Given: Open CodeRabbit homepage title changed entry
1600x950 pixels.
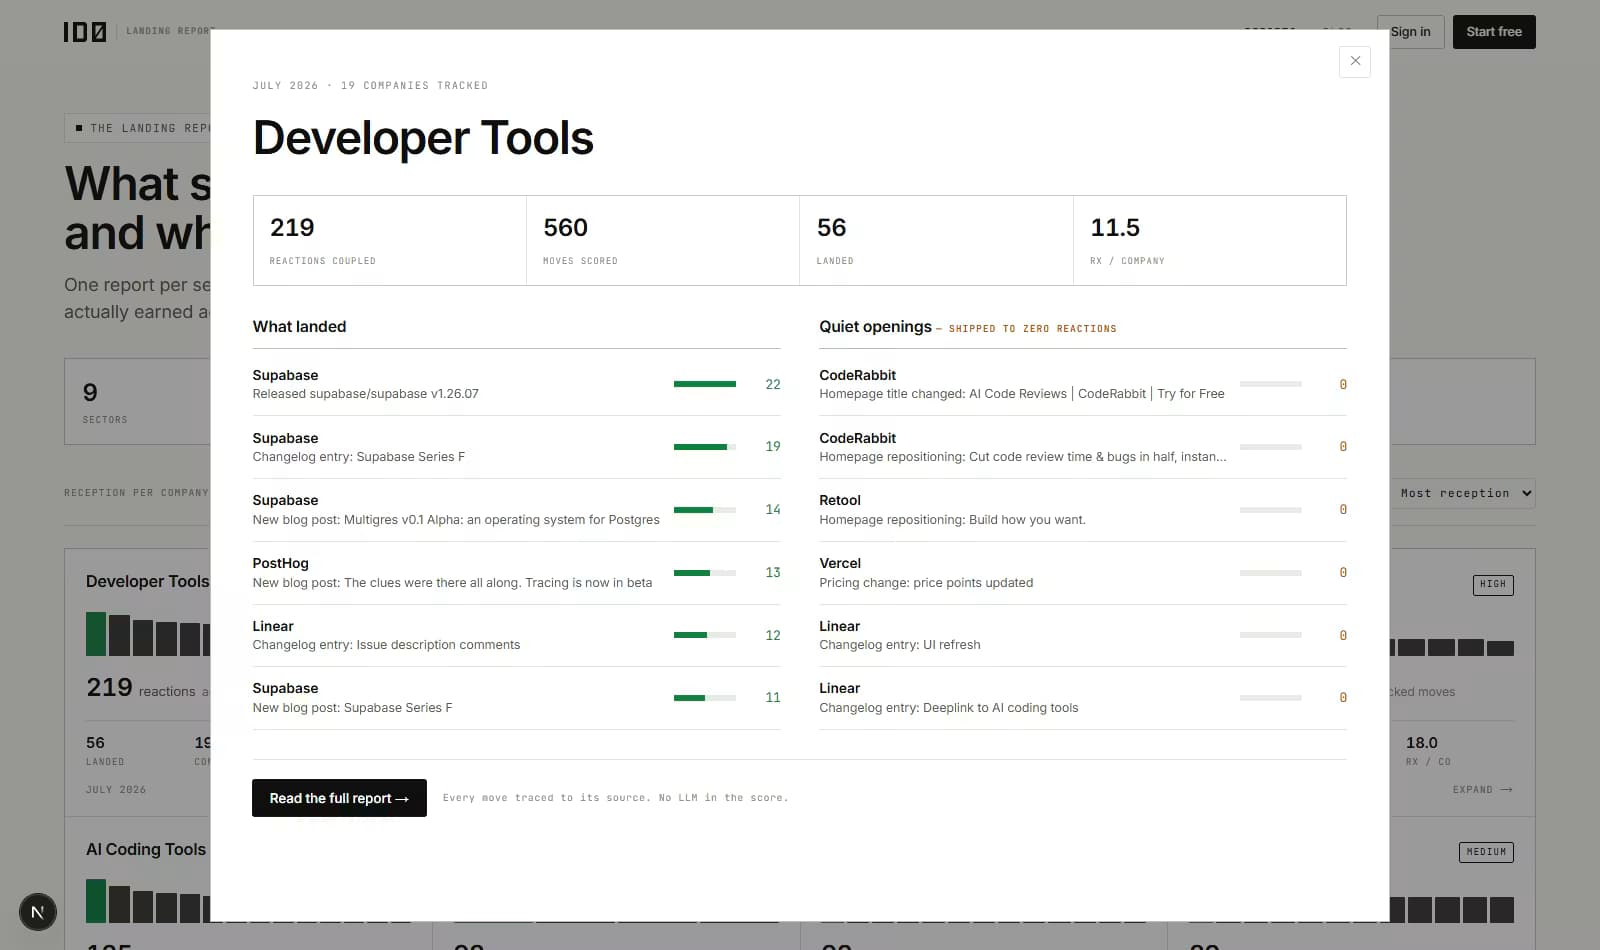Looking at the screenshot, I should point(1083,384).
